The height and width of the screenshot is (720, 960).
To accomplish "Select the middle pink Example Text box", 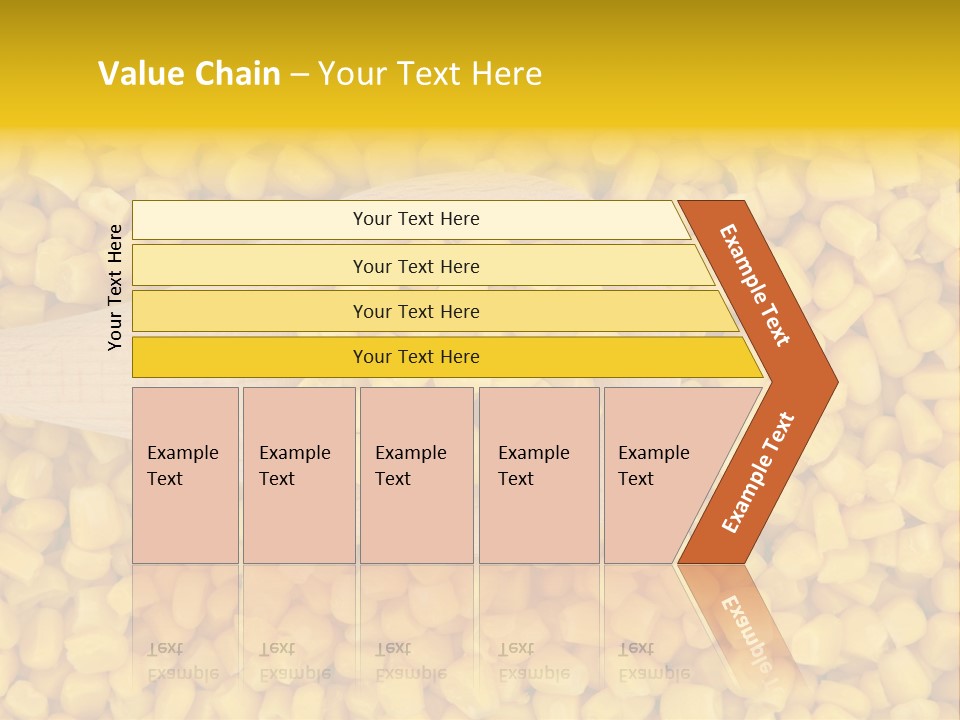I will [x=416, y=475].
